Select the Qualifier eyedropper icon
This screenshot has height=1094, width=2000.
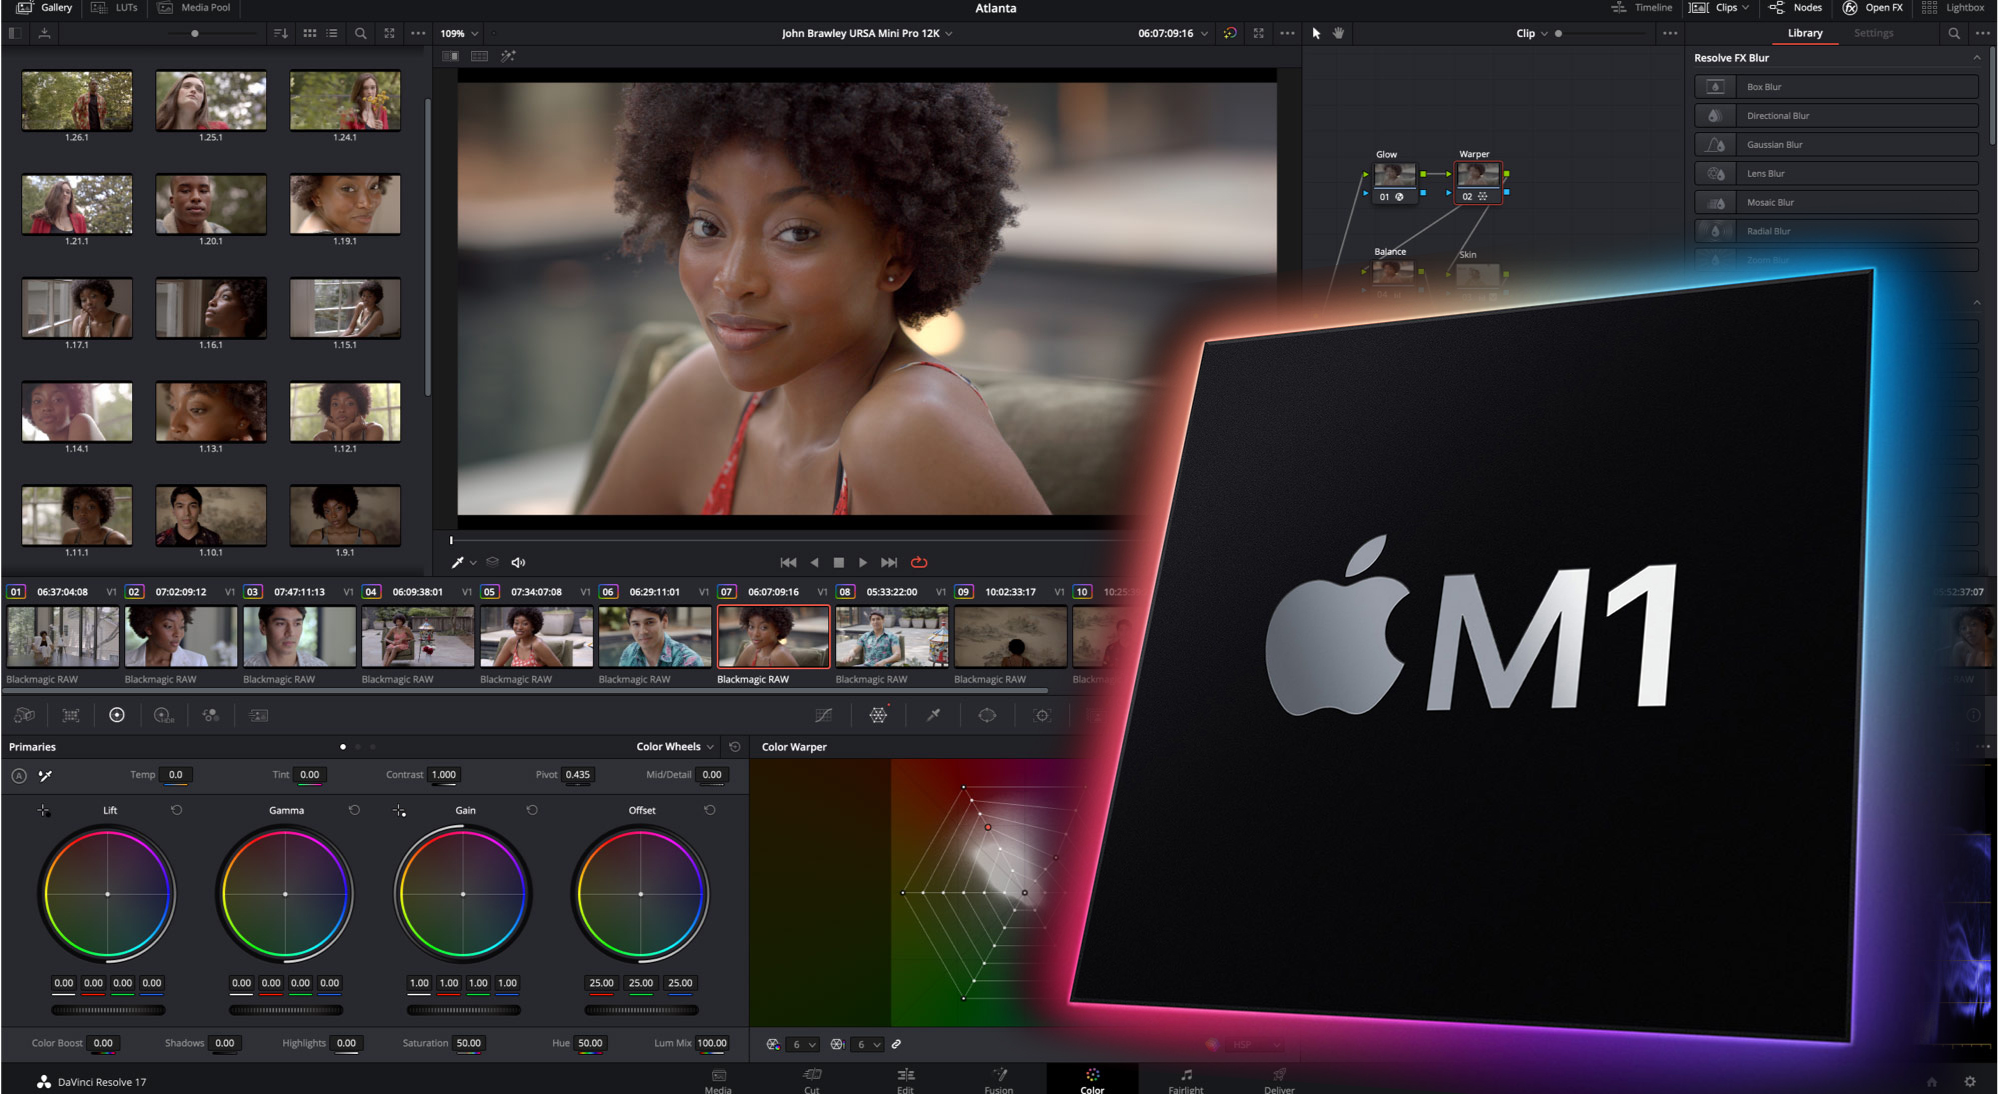pyautogui.click(x=933, y=715)
